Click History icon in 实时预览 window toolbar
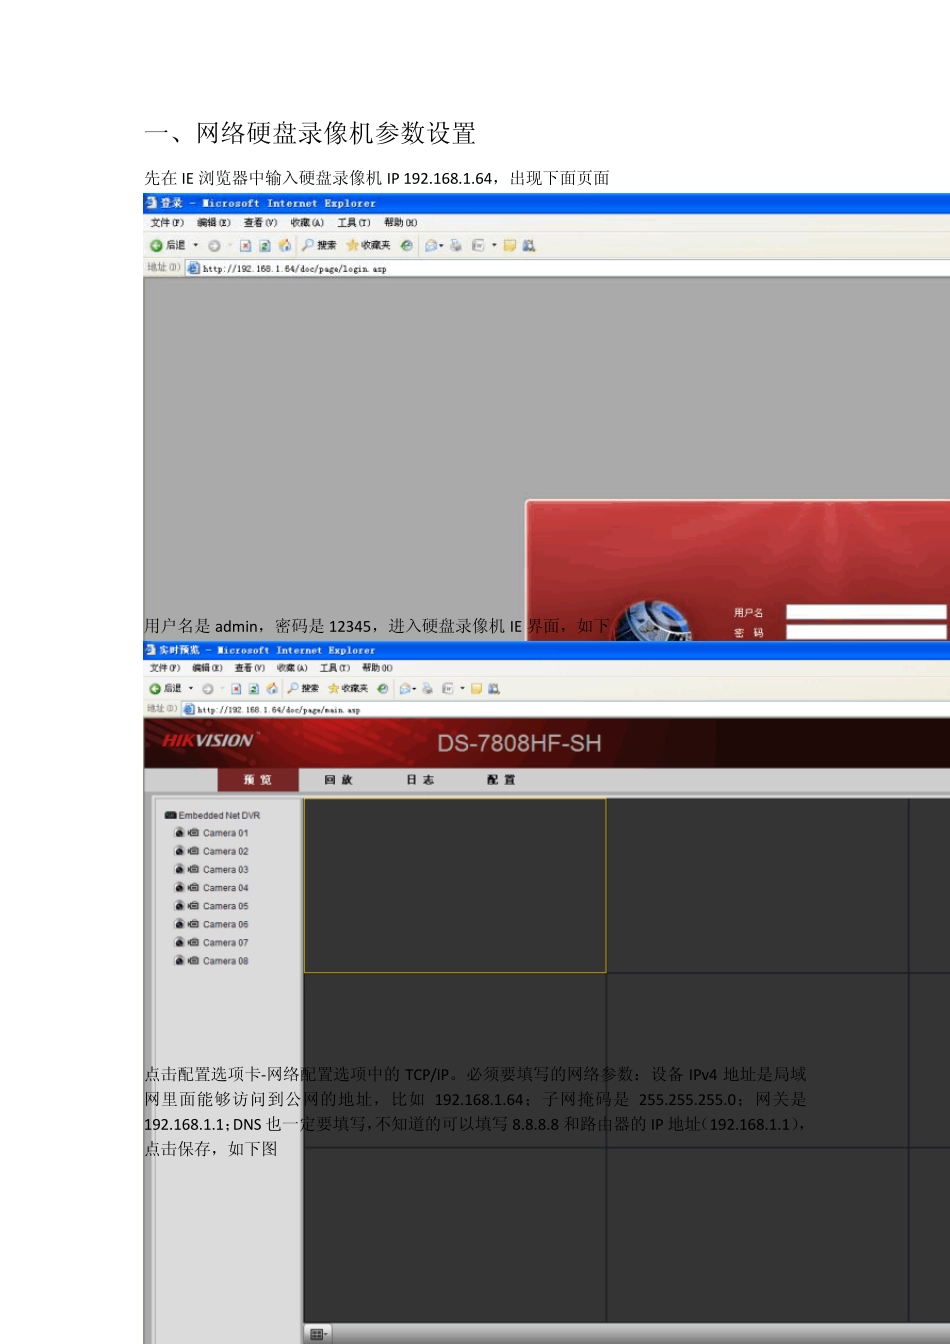The image size is (950, 1344). [383, 689]
